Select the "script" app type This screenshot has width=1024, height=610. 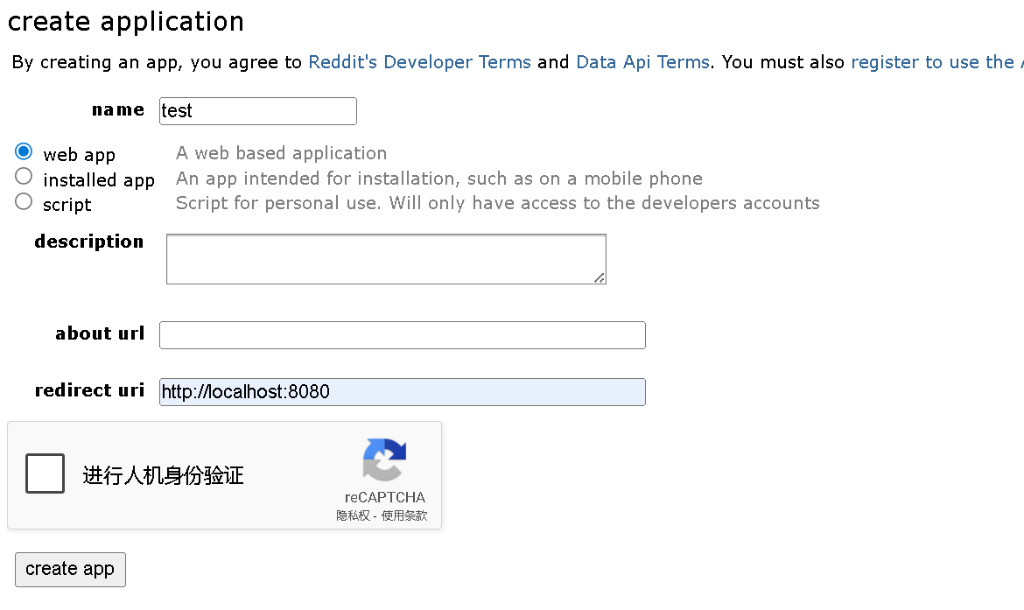pos(22,201)
